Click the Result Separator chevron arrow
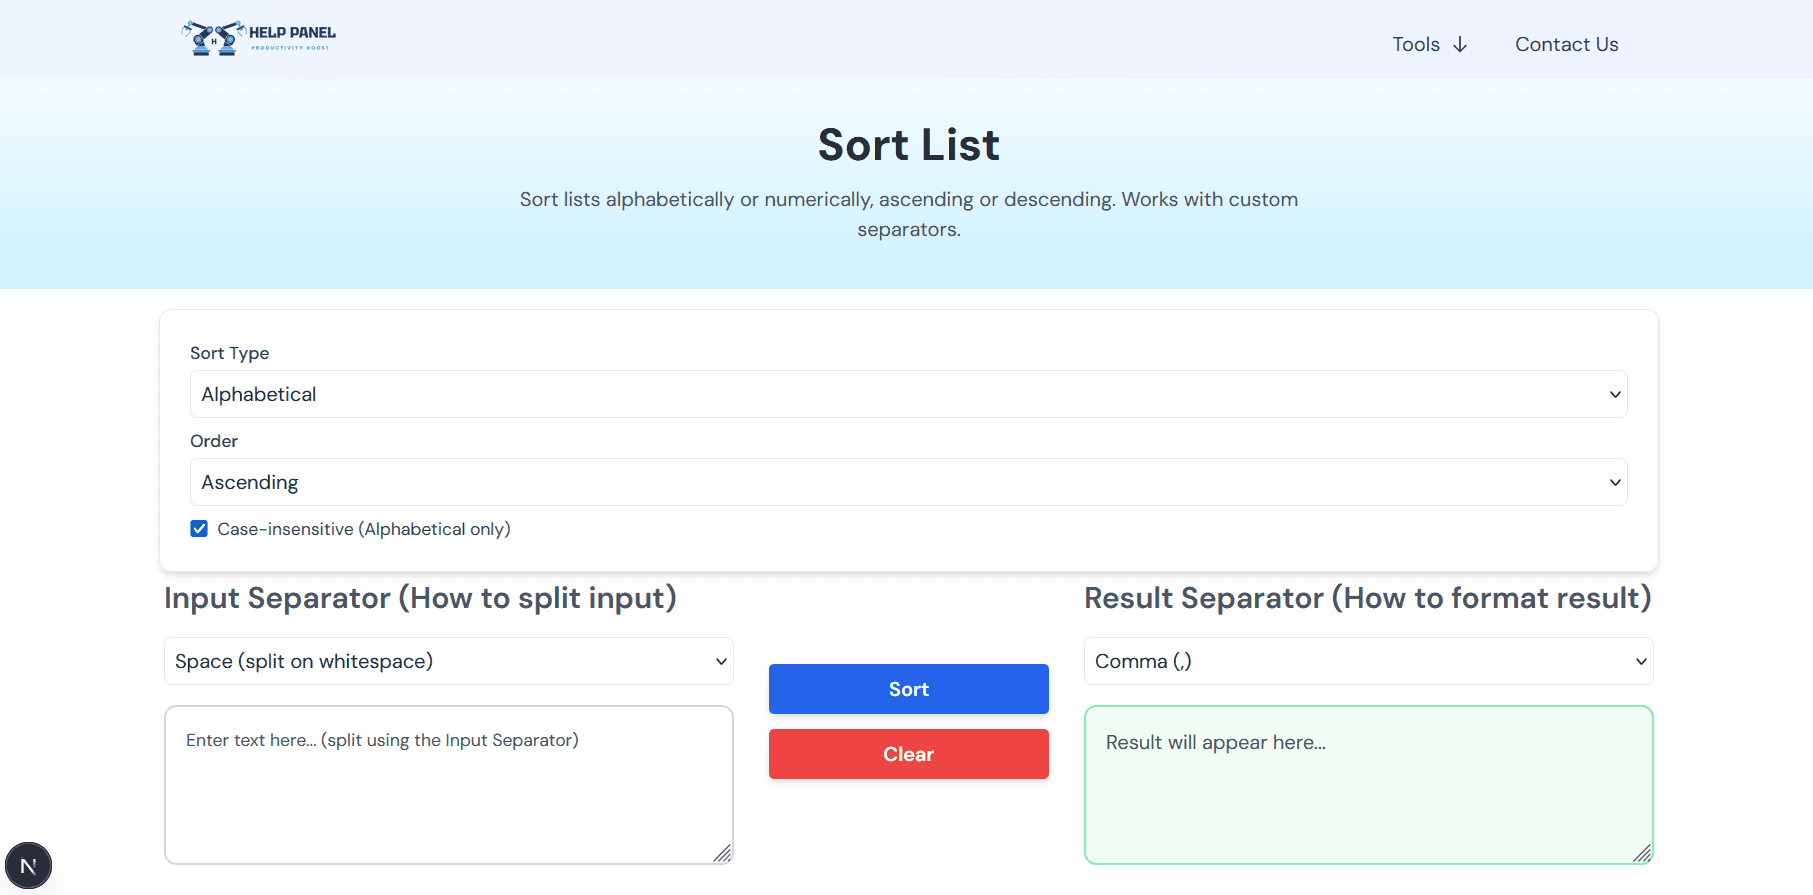The height and width of the screenshot is (895, 1813). [1640, 662]
